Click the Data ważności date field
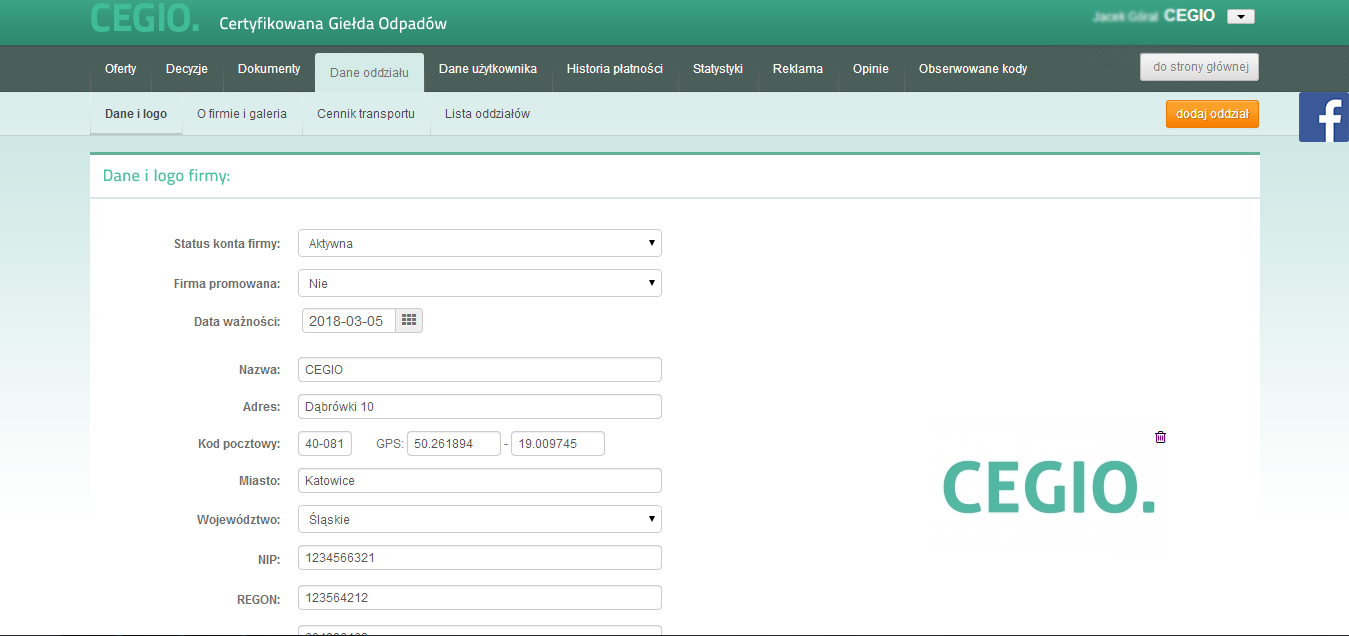This screenshot has width=1349, height=636. (x=349, y=321)
